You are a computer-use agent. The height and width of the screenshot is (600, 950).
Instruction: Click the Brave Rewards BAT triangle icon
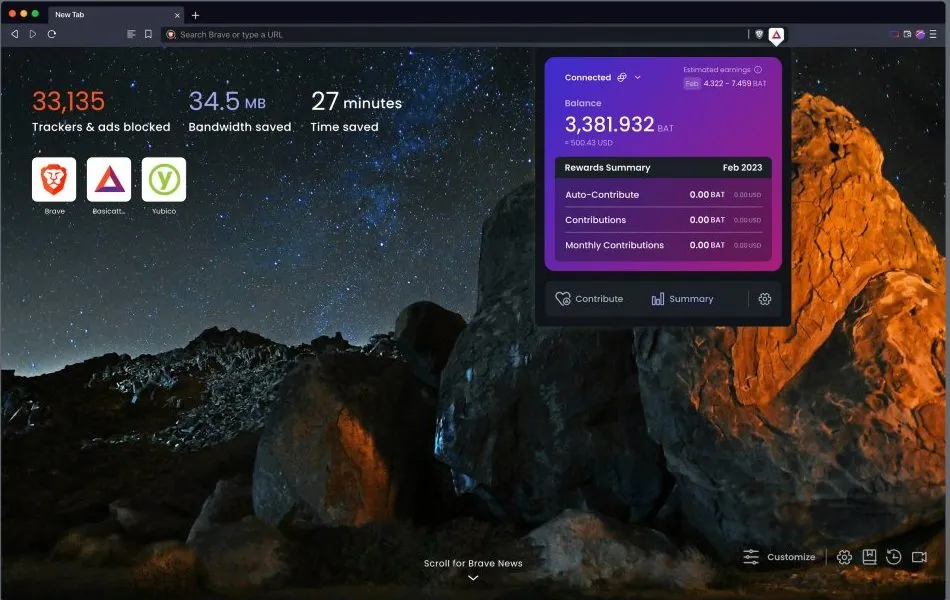pyautogui.click(x=776, y=34)
